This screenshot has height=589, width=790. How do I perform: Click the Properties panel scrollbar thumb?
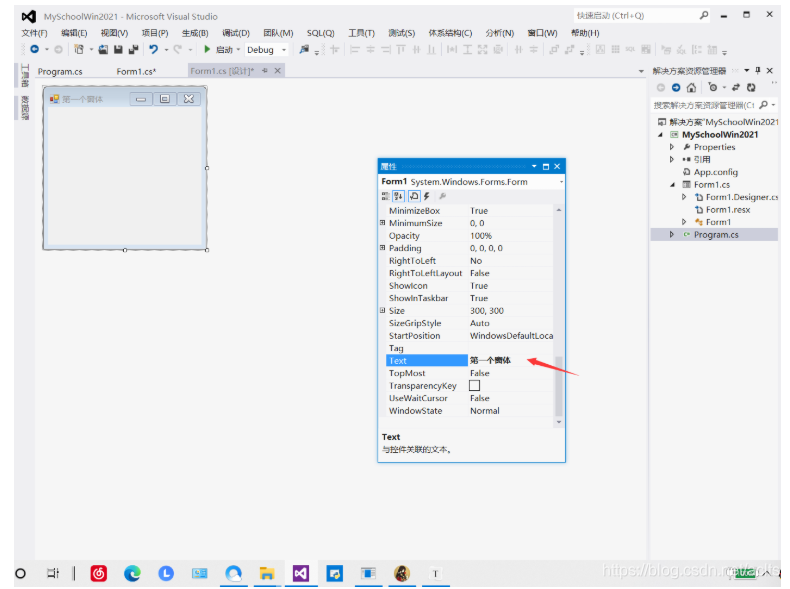[558, 385]
